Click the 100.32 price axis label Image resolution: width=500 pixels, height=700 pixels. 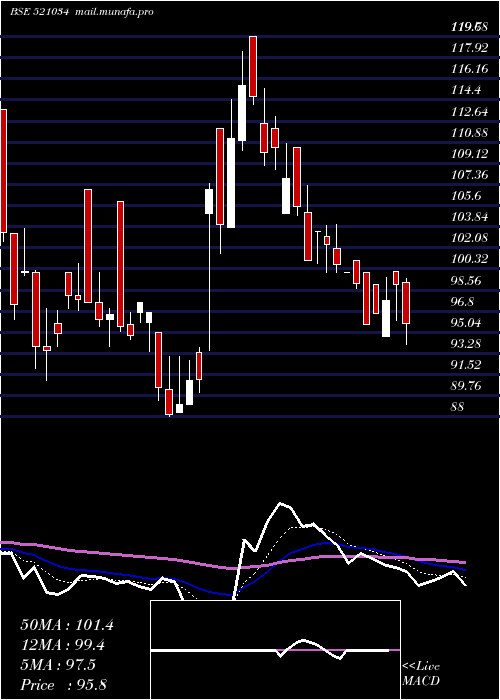pos(470,259)
